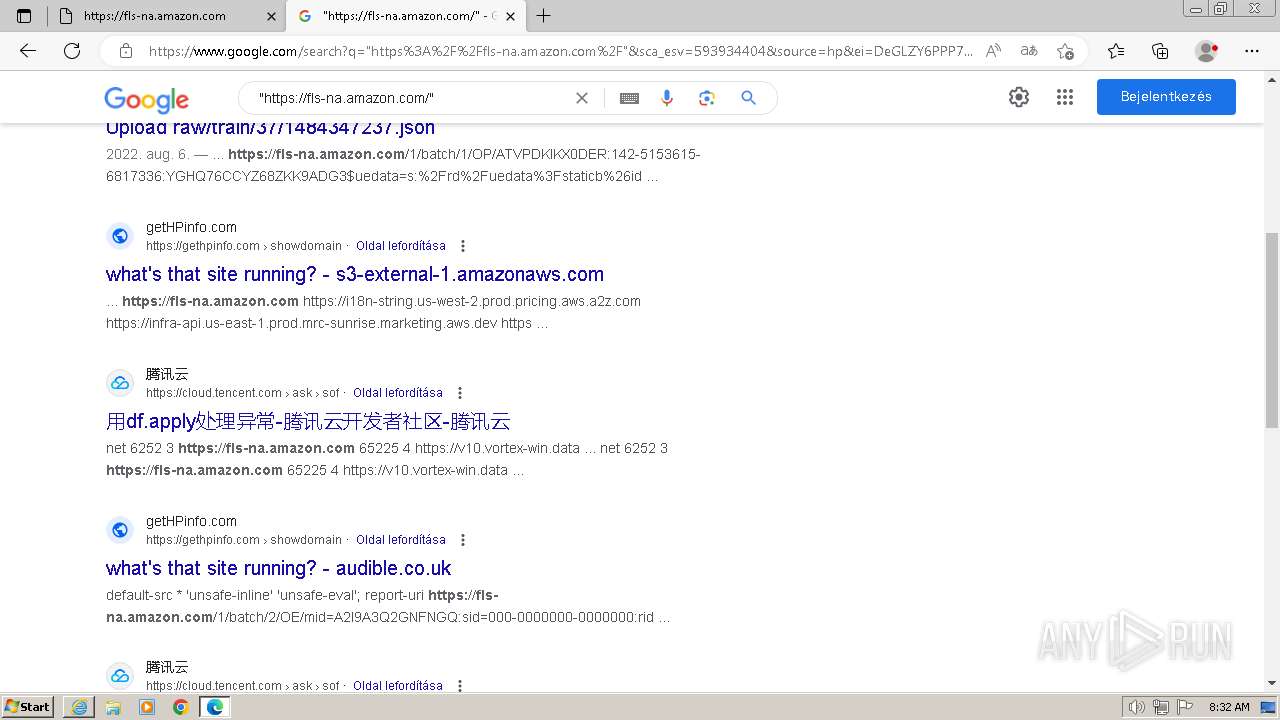
Task: Select the Edge taskbar button
Action: click(215, 707)
